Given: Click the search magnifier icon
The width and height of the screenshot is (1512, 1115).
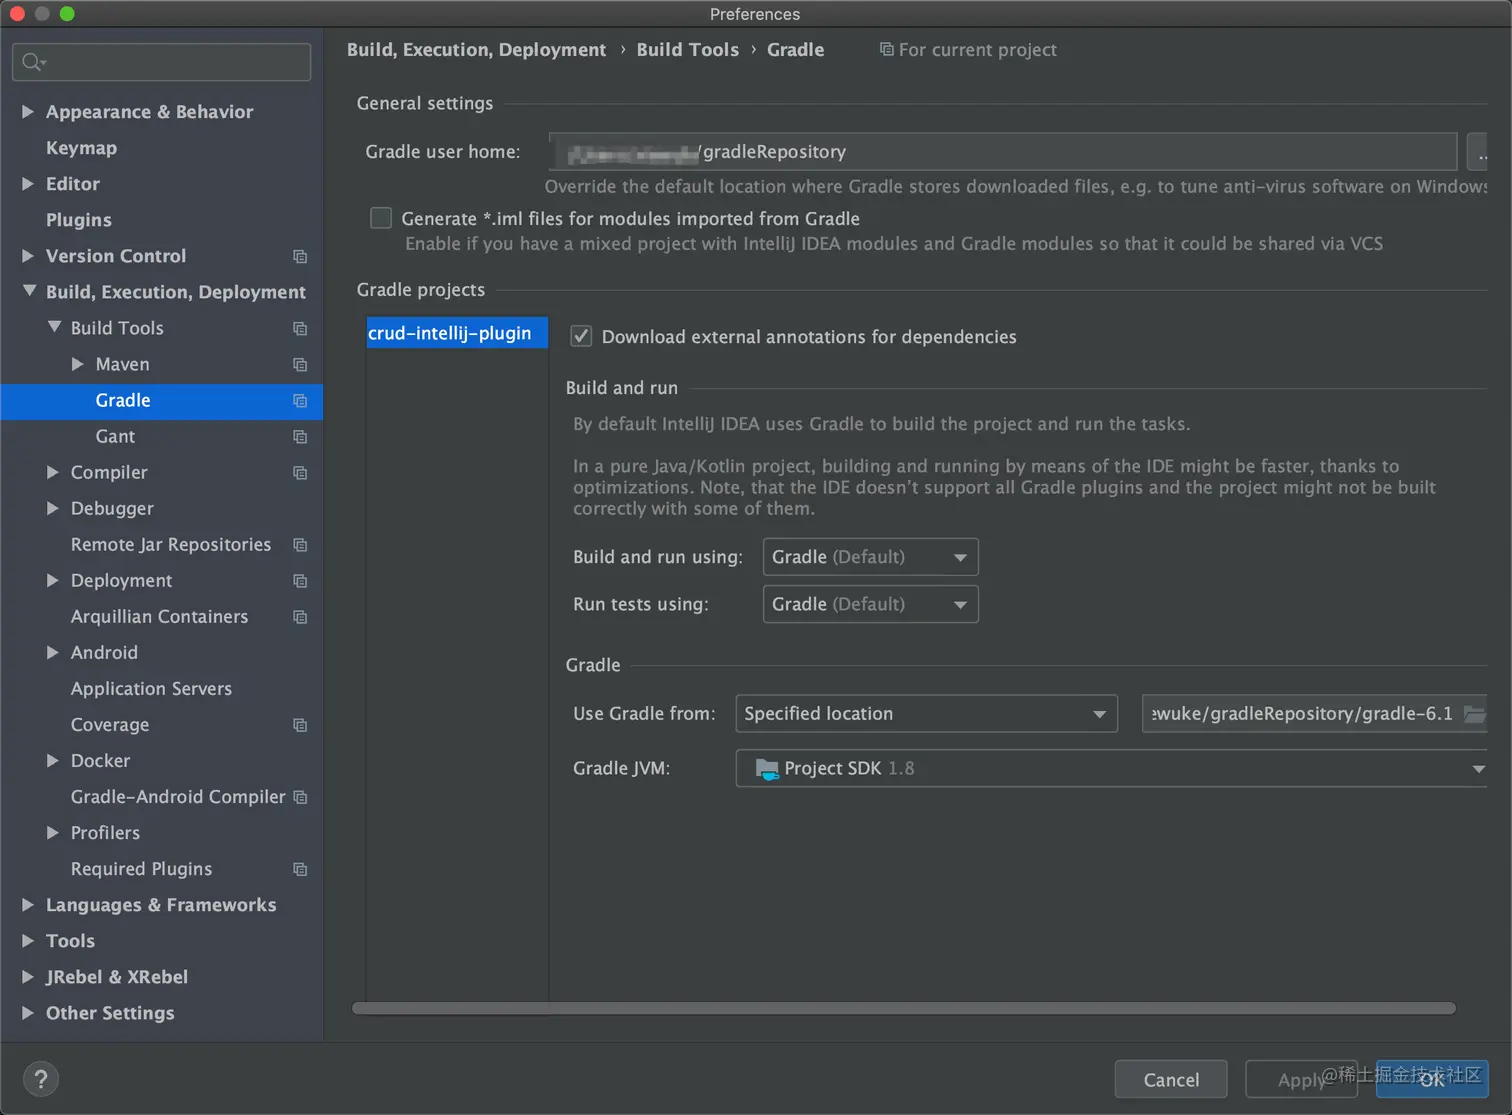Looking at the screenshot, I should point(33,62).
